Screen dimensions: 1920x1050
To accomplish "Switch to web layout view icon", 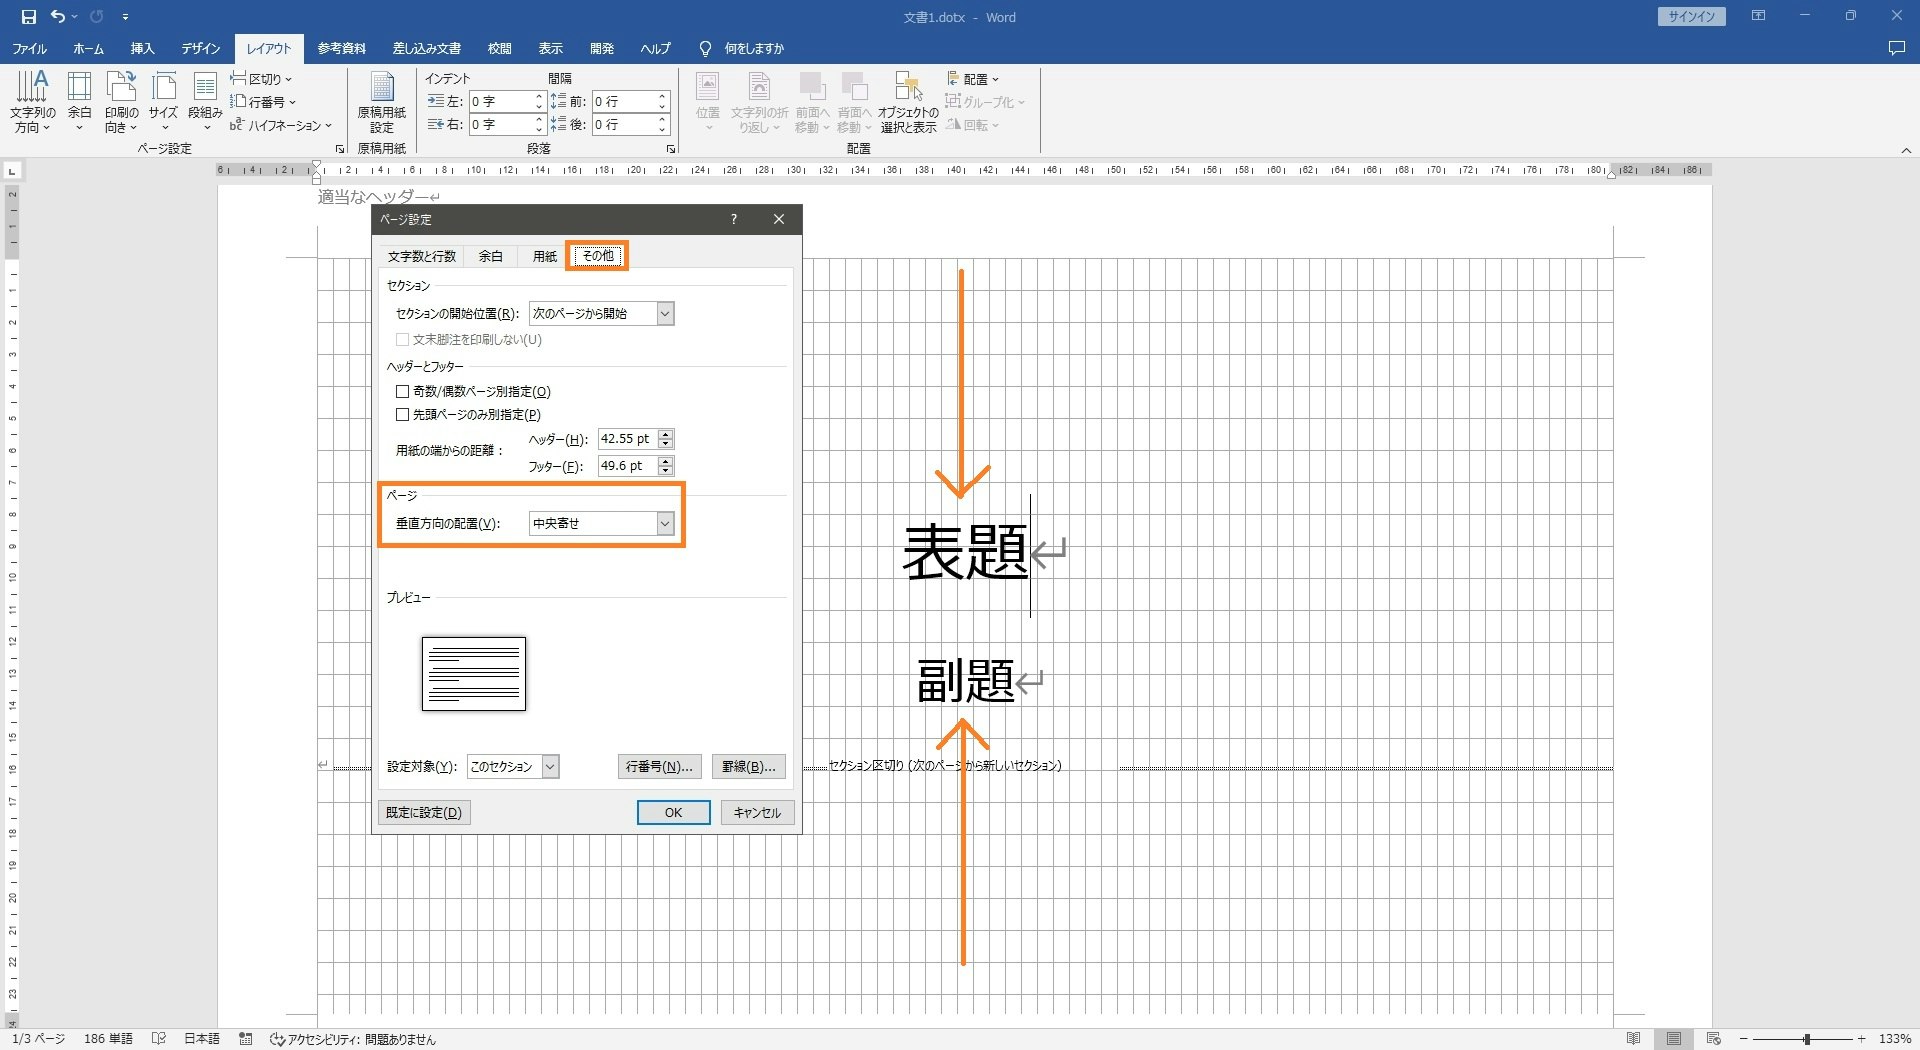I will point(1714,1039).
